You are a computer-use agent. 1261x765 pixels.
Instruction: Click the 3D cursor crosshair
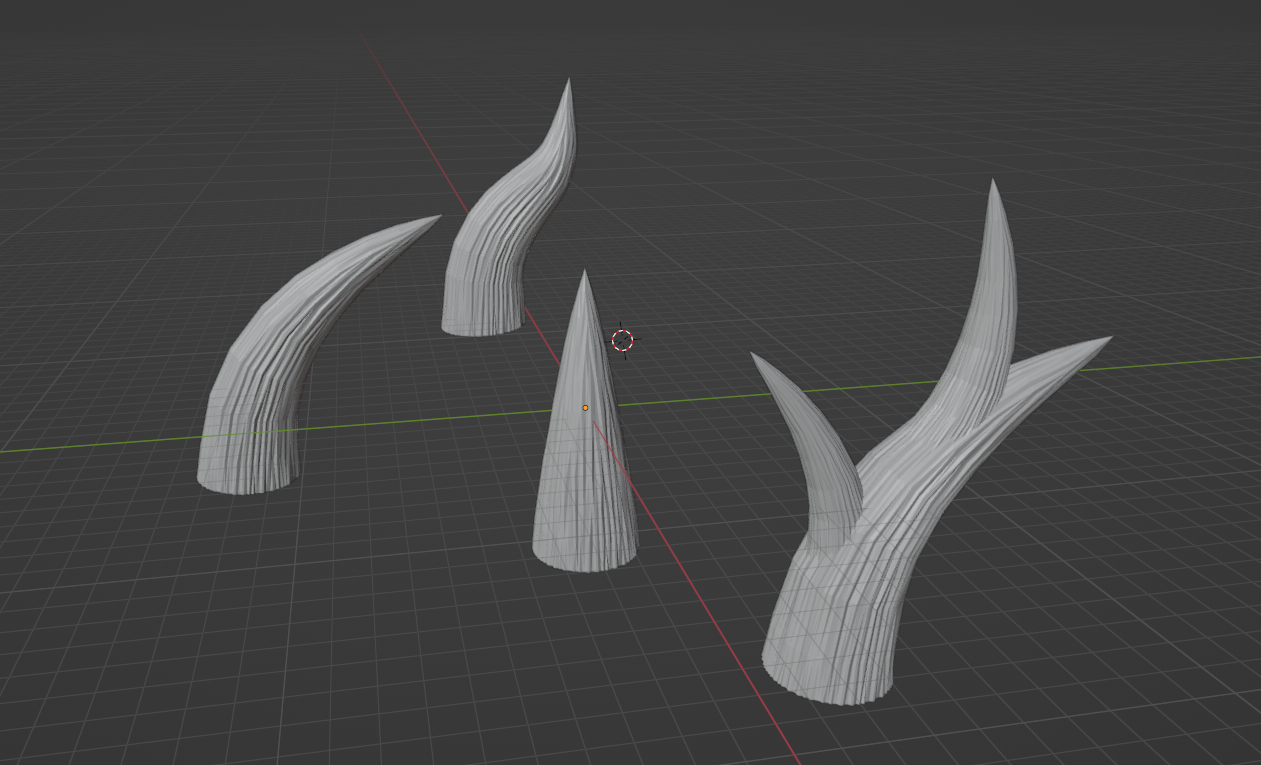click(622, 341)
